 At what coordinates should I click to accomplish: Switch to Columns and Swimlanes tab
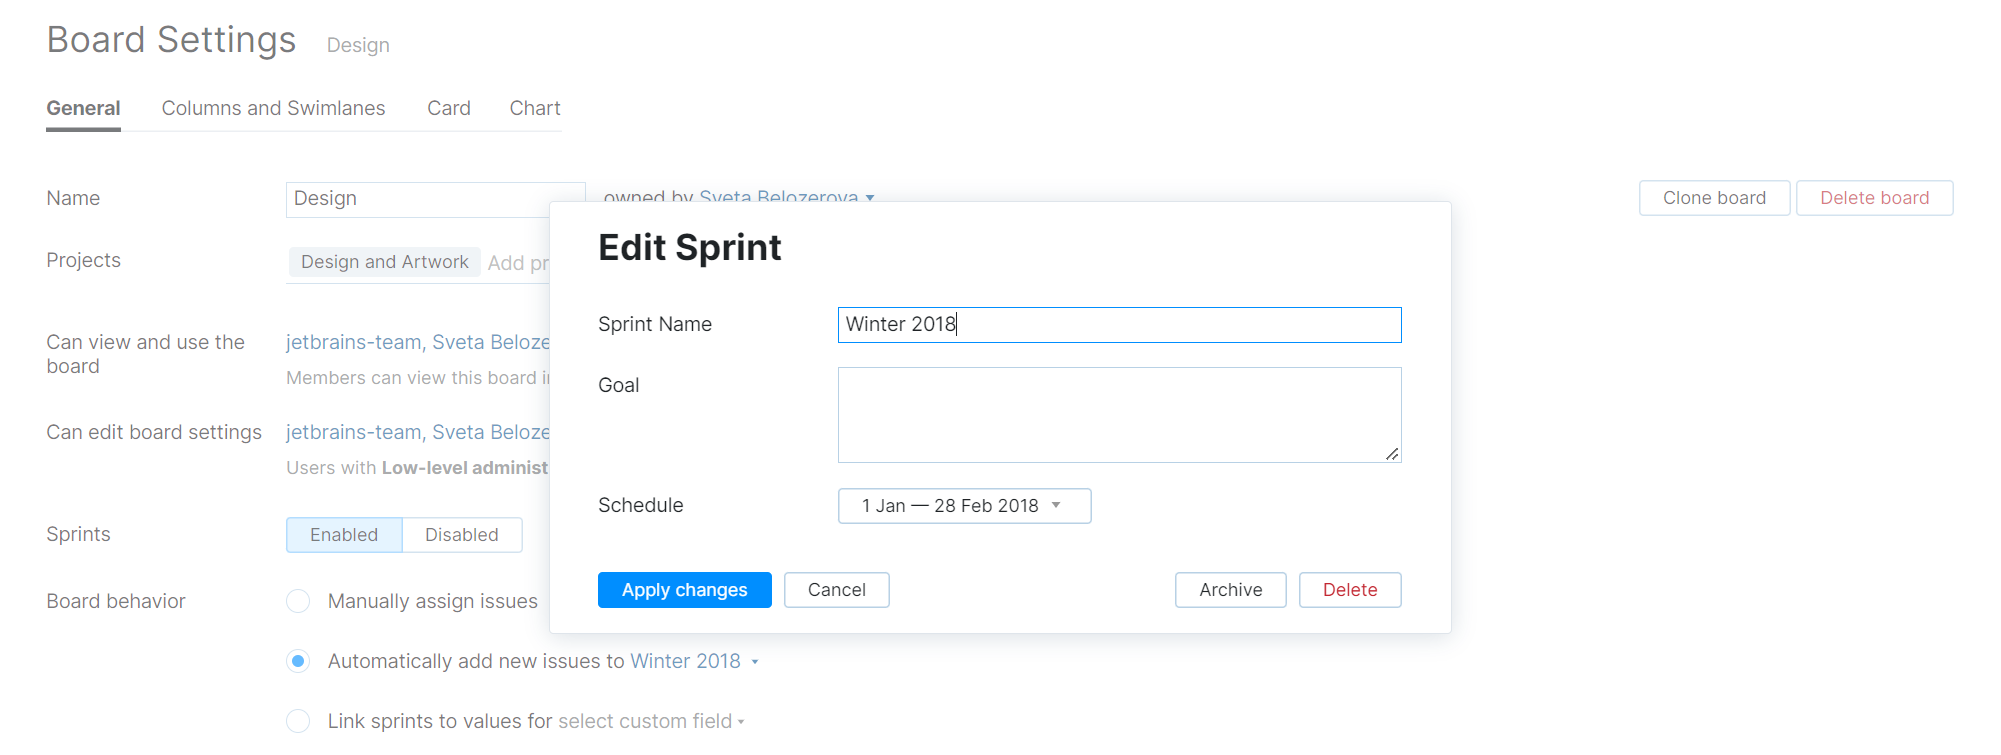273,108
